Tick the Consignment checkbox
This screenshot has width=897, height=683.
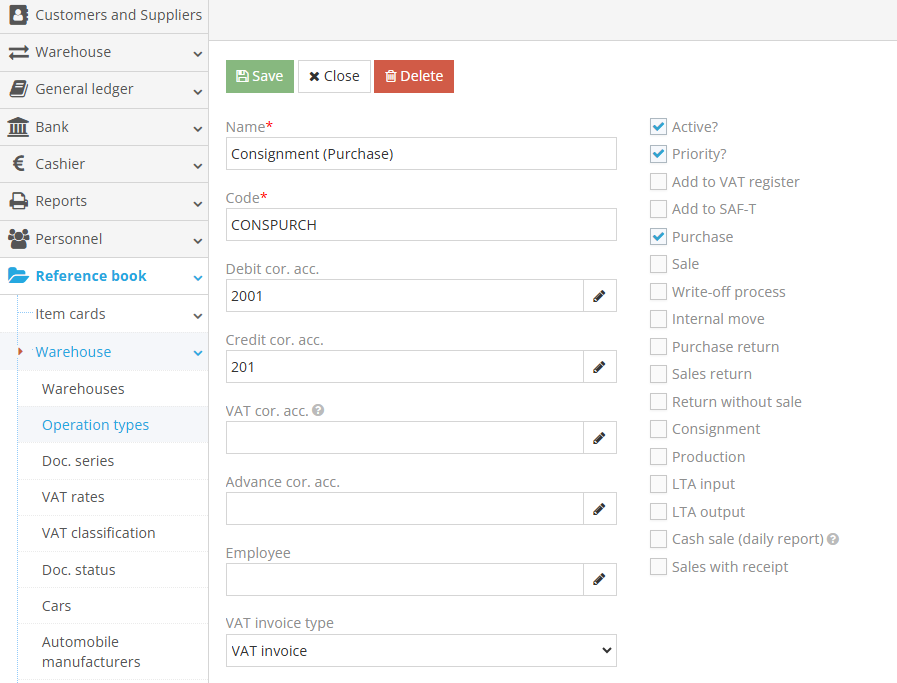[658, 429]
